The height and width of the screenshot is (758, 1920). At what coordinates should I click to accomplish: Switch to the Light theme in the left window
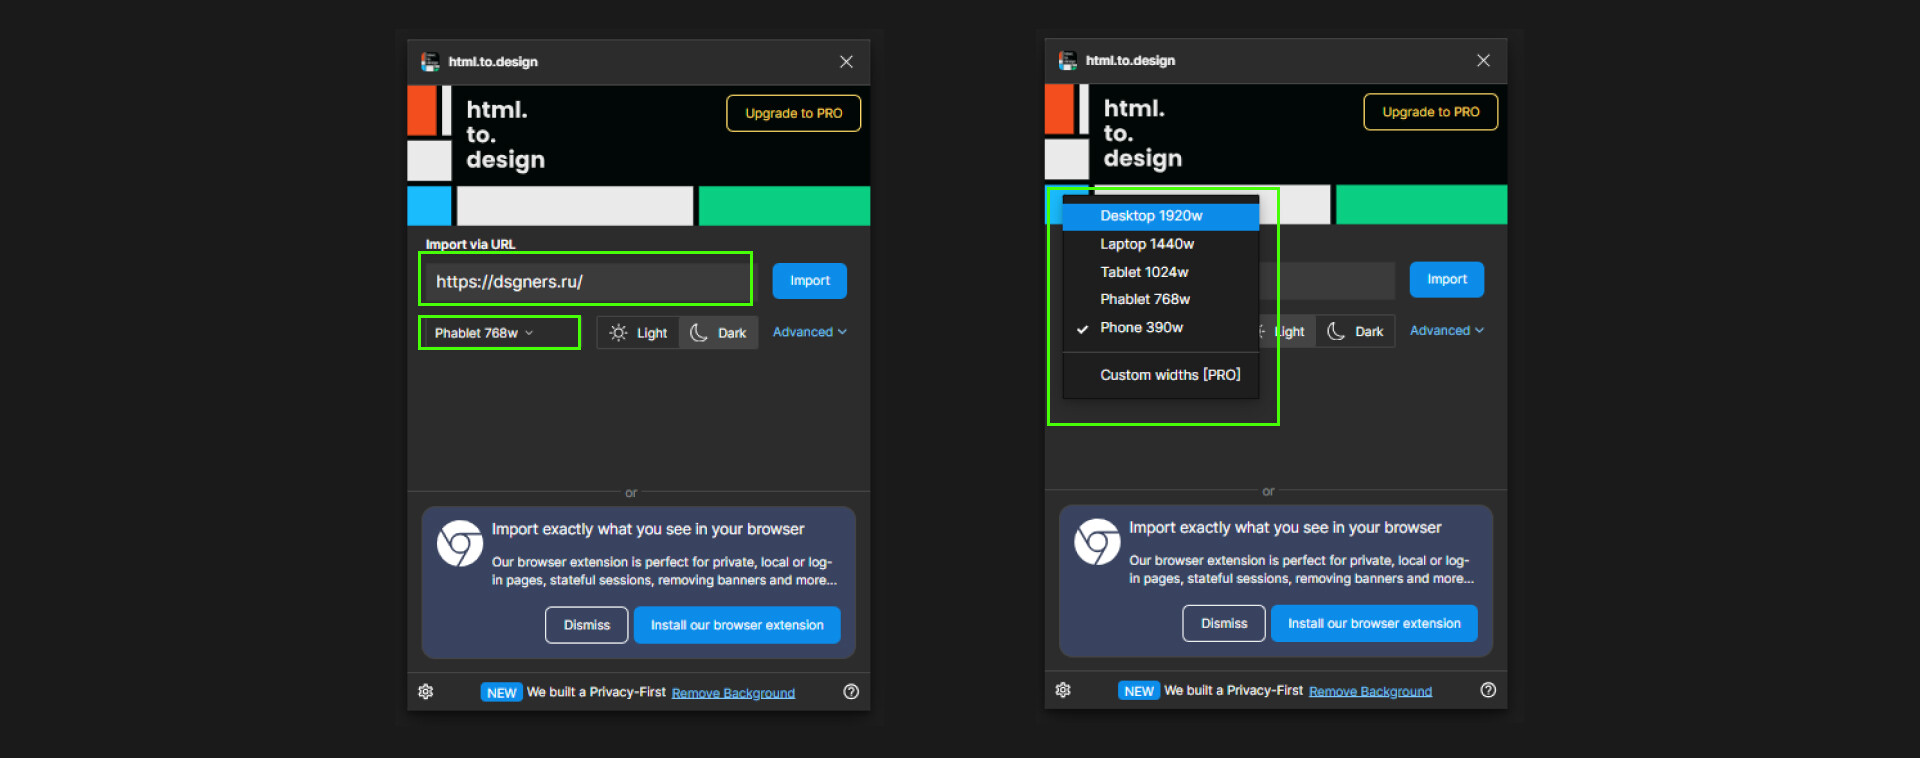coord(638,333)
